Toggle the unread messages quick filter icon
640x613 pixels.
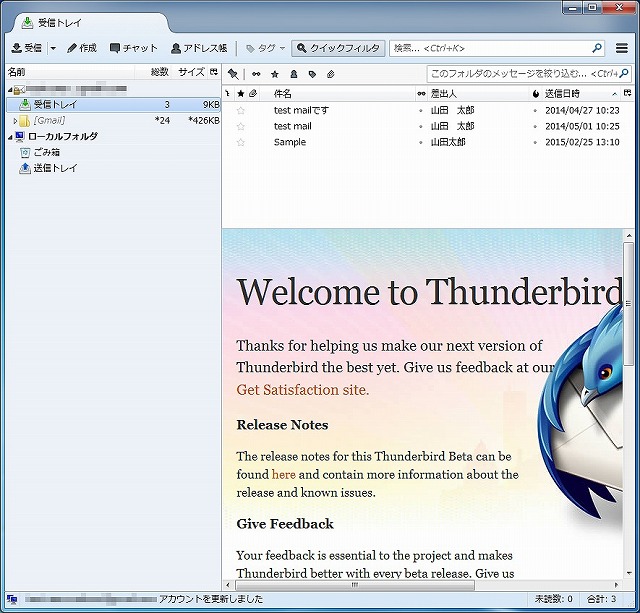tap(256, 74)
